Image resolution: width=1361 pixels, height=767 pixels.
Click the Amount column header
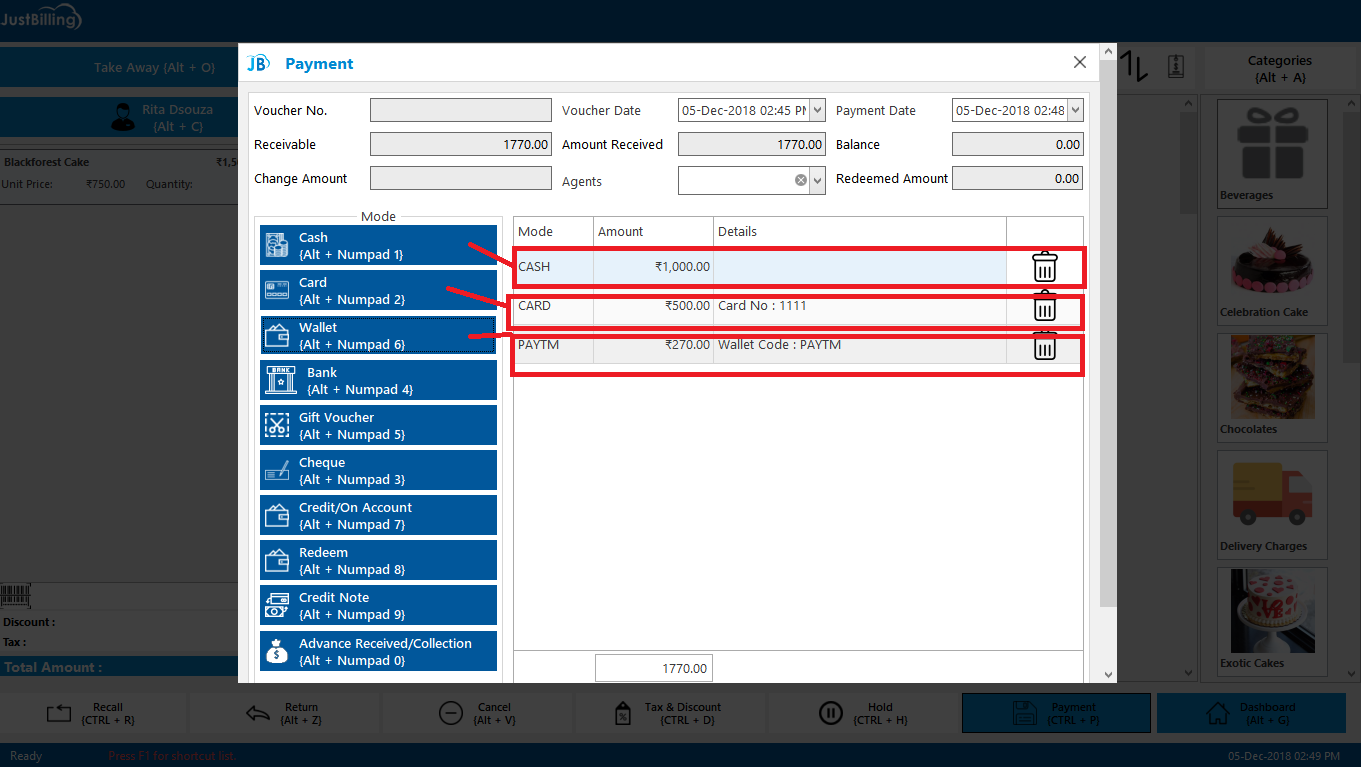(x=653, y=231)
